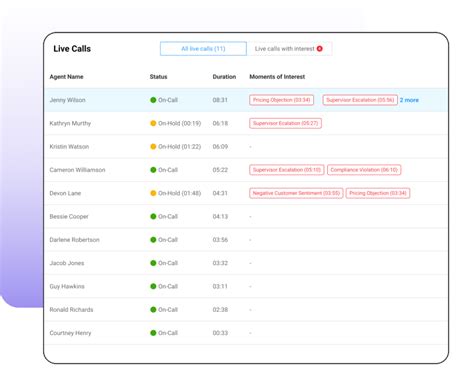Screen dimensions: 474x370
Task: Open Compliance Violation (06:10) tag
Action: click(x=364, y=170)
